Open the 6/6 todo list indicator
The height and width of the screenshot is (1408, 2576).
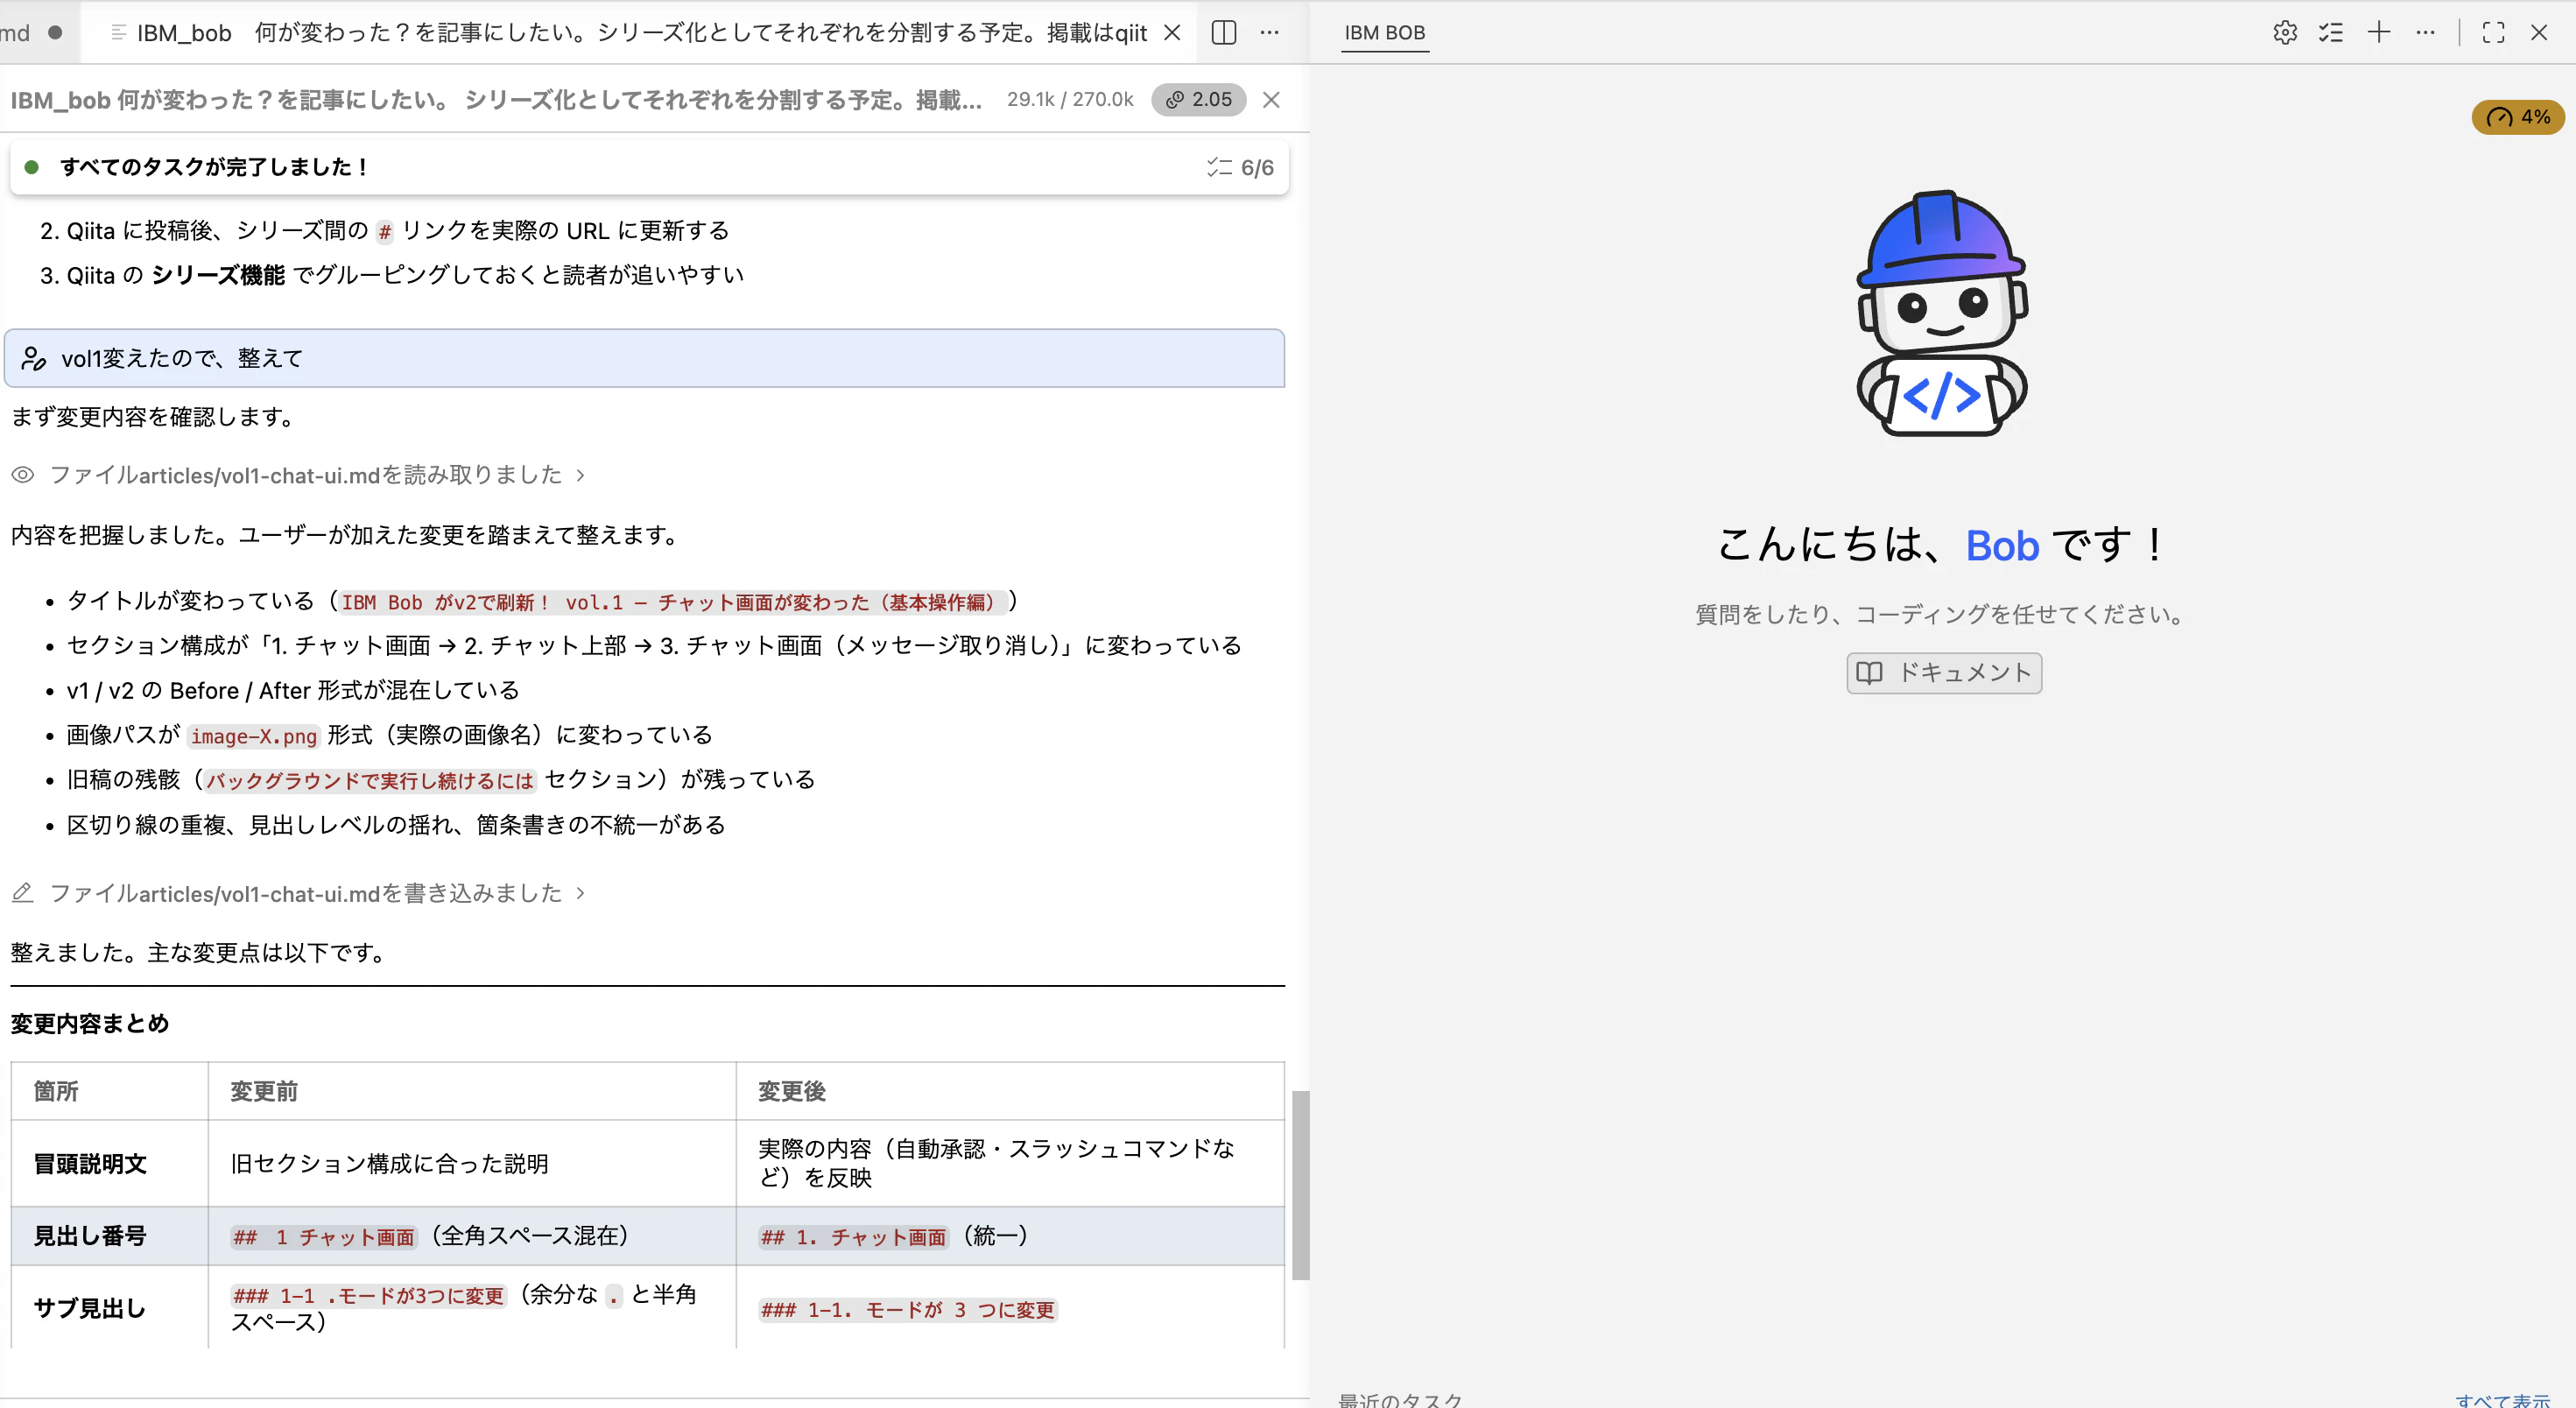[1240, 167]
